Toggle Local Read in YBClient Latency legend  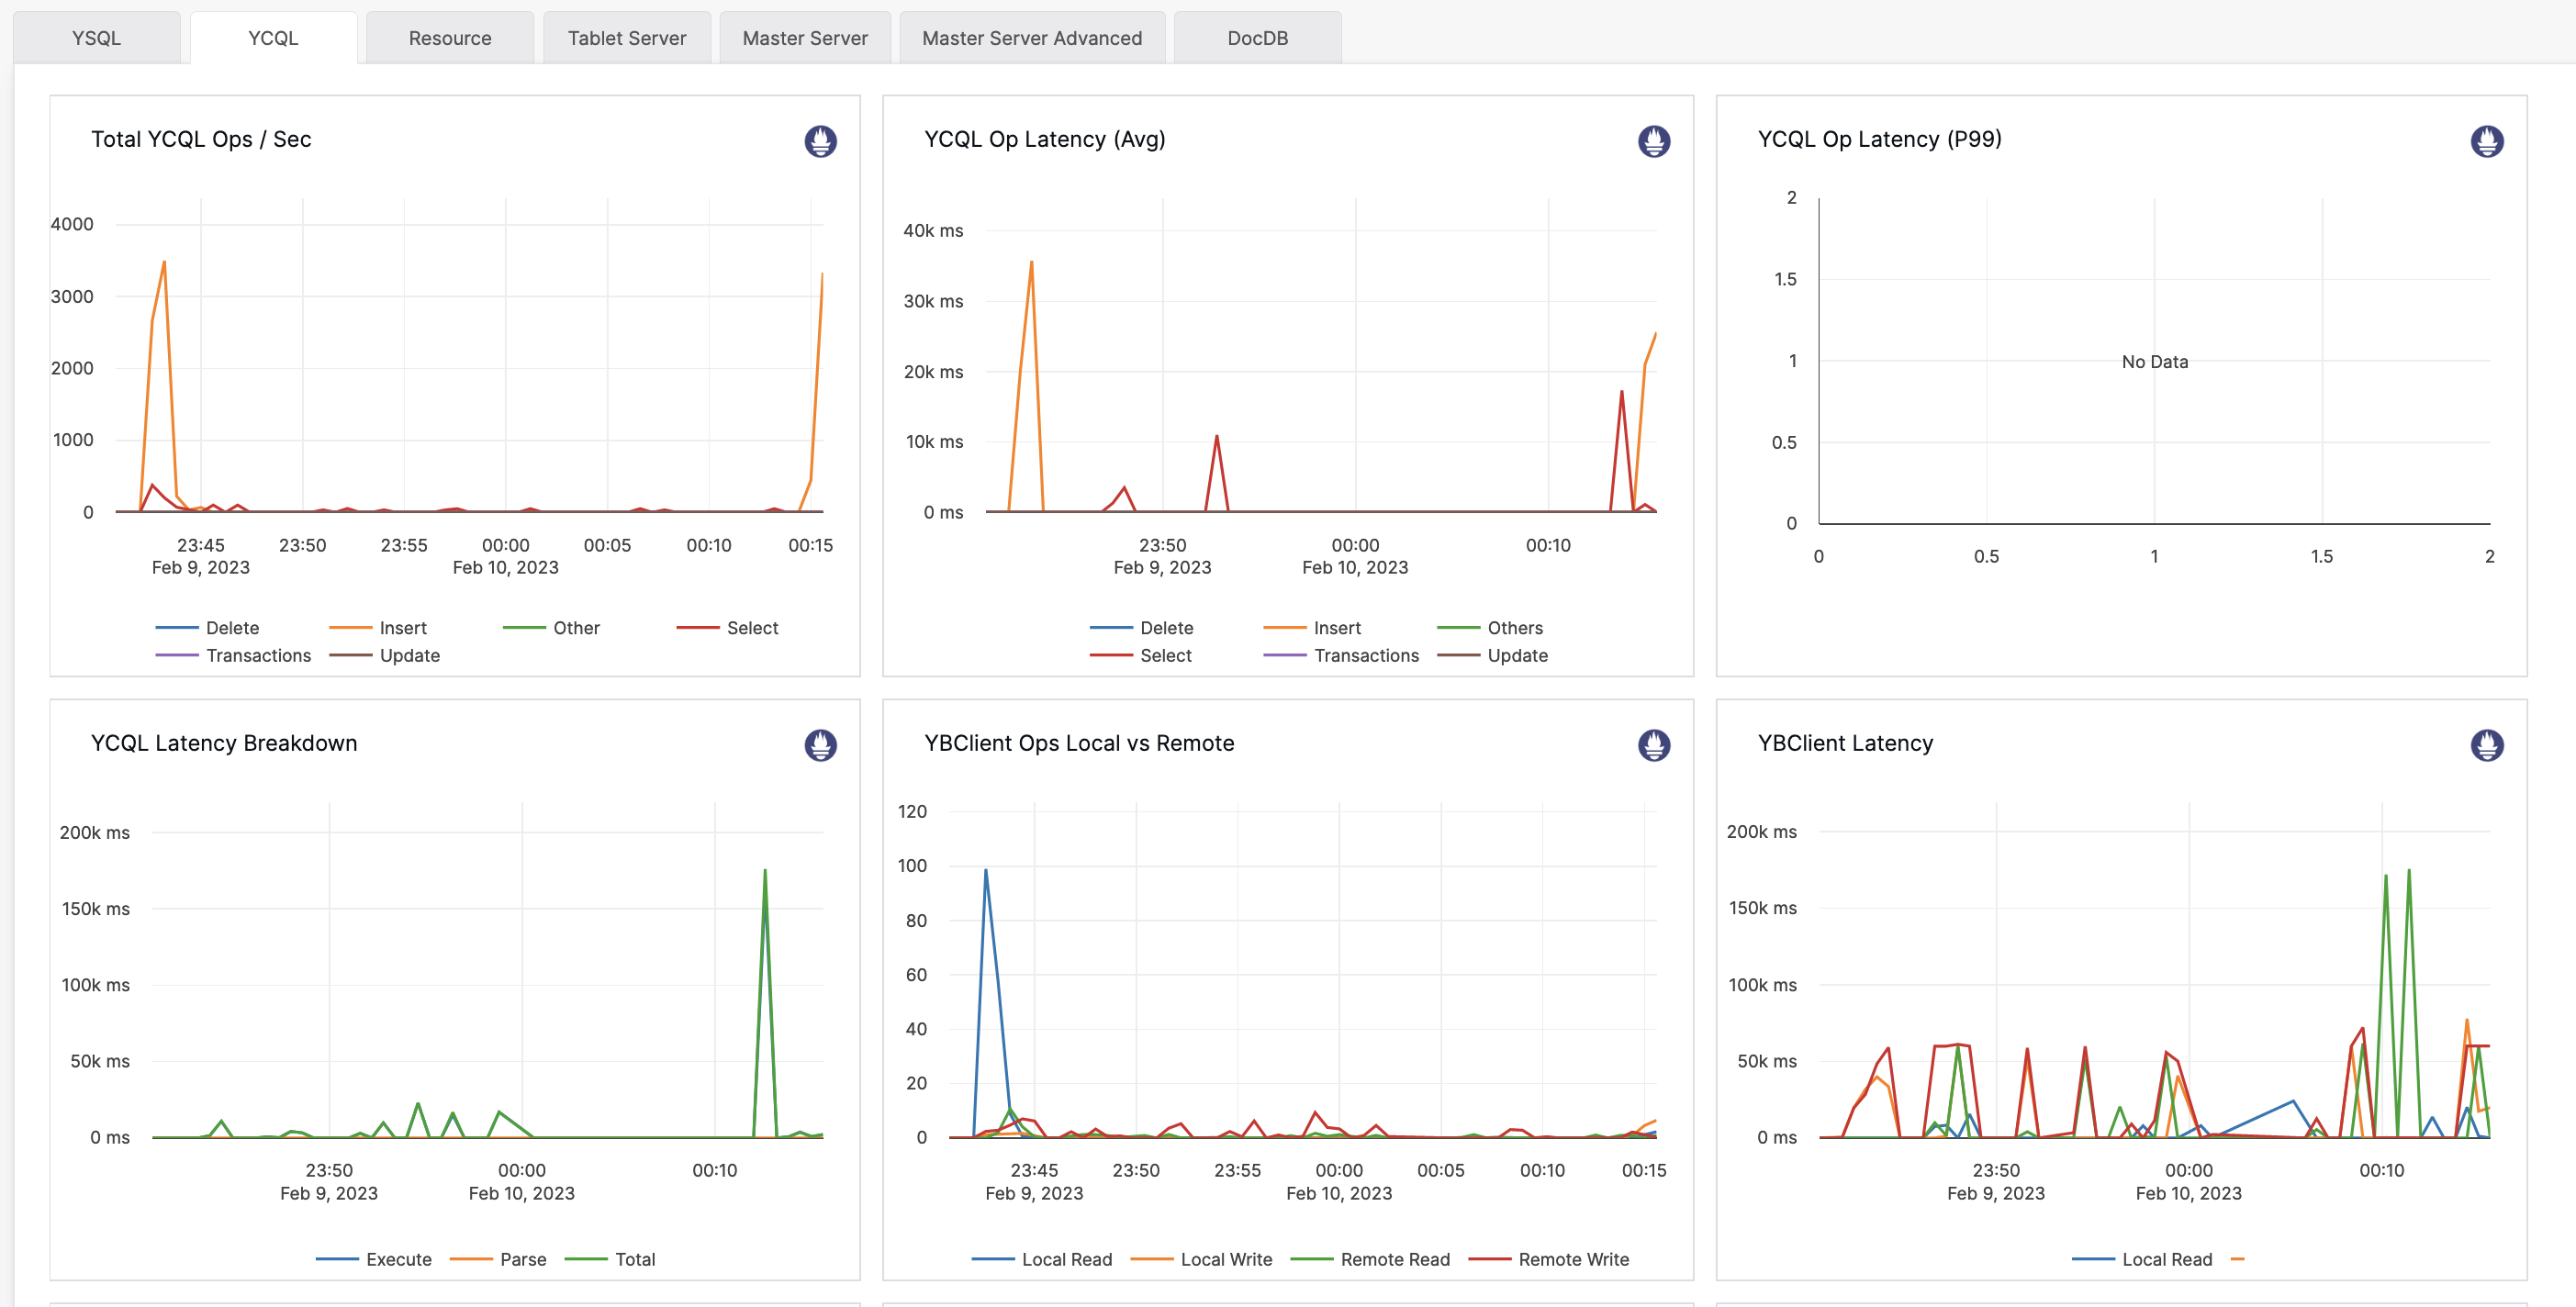click(2142, 1260)
